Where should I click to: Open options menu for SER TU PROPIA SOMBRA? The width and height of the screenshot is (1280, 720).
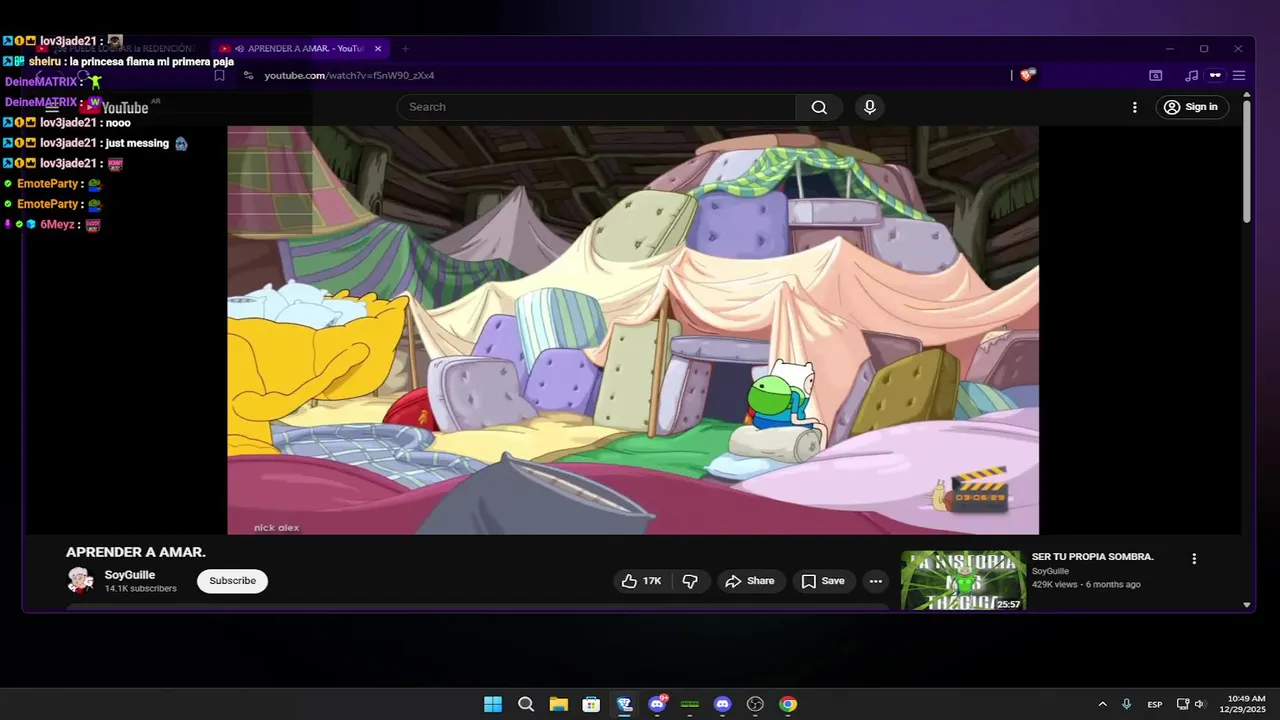[x=1194, y=559]
